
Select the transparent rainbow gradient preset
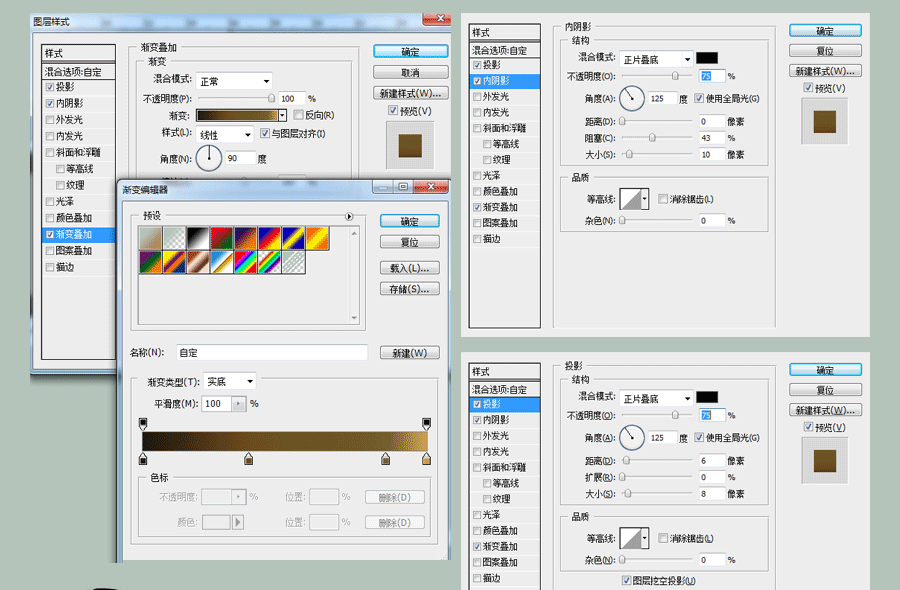(x=269, y=262)
